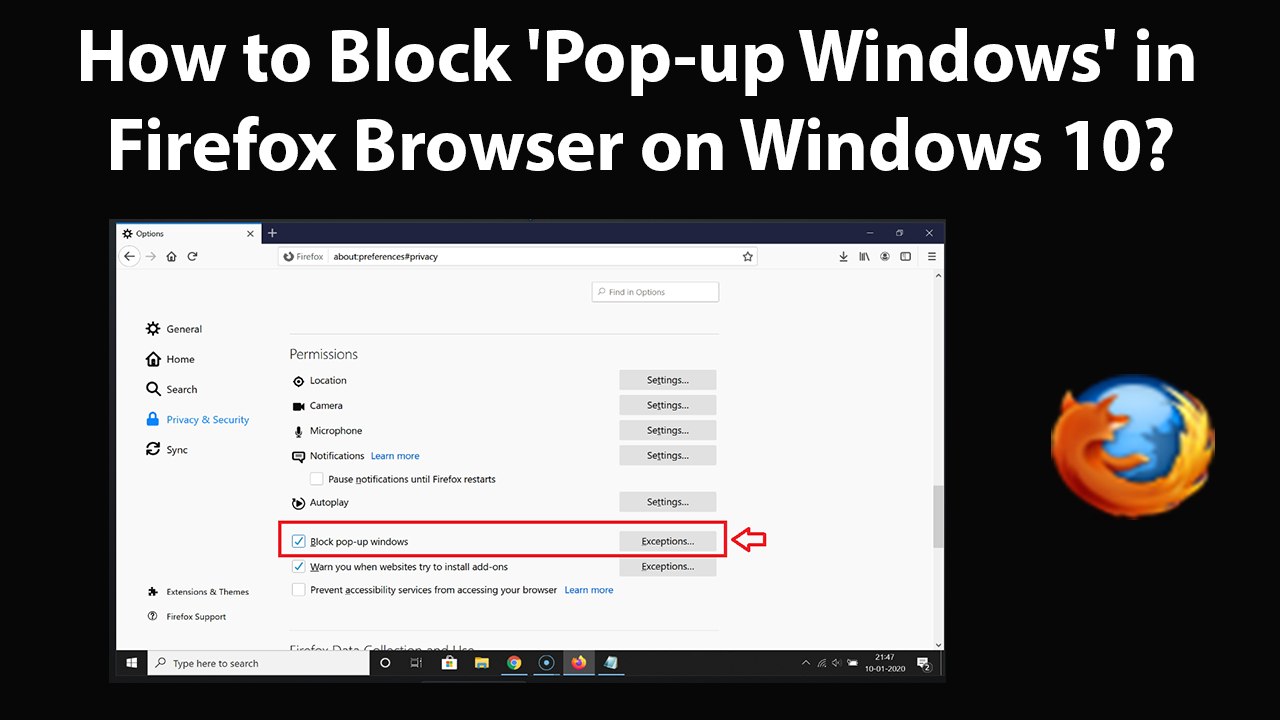This screenshot has height=720, width=1280.
Task: Open the Firefox hamburger menu
Action: (932, 256)
